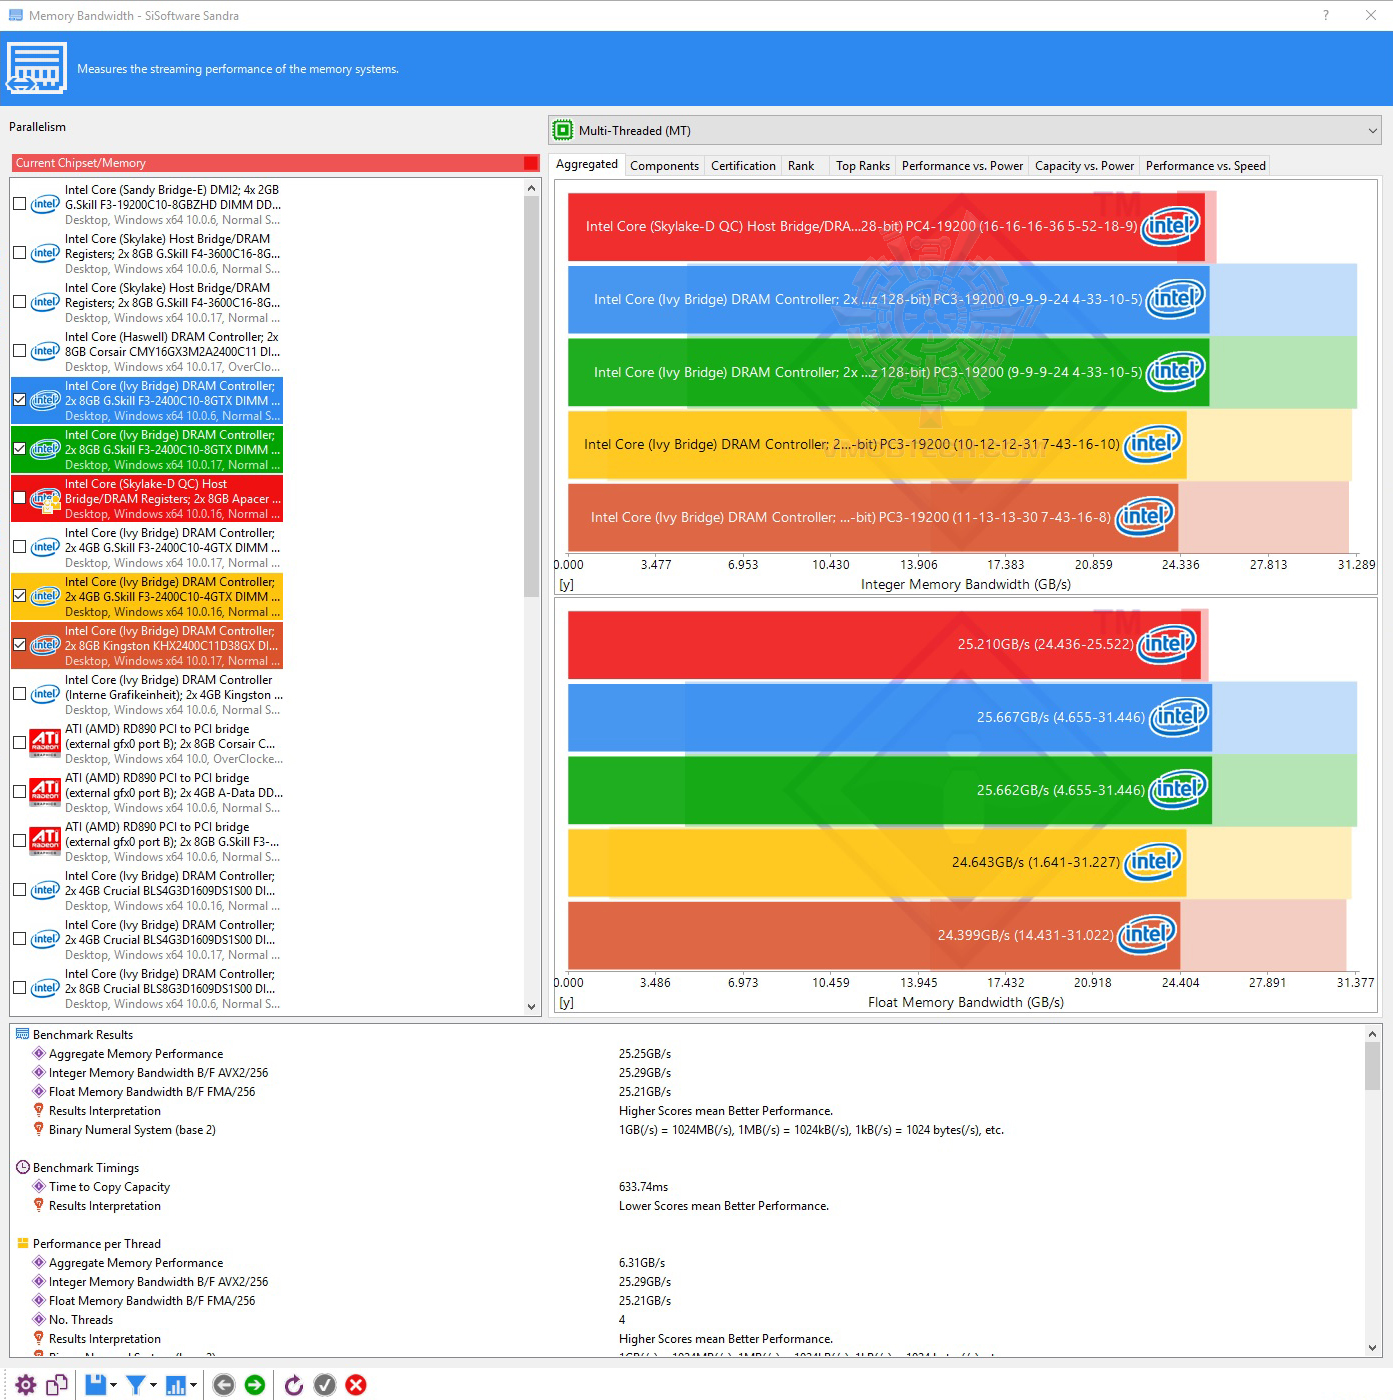Screen dimensions: 1393x1400
Task: Click the blue funnel filter icon
Action: click(x=136, y=1385)
